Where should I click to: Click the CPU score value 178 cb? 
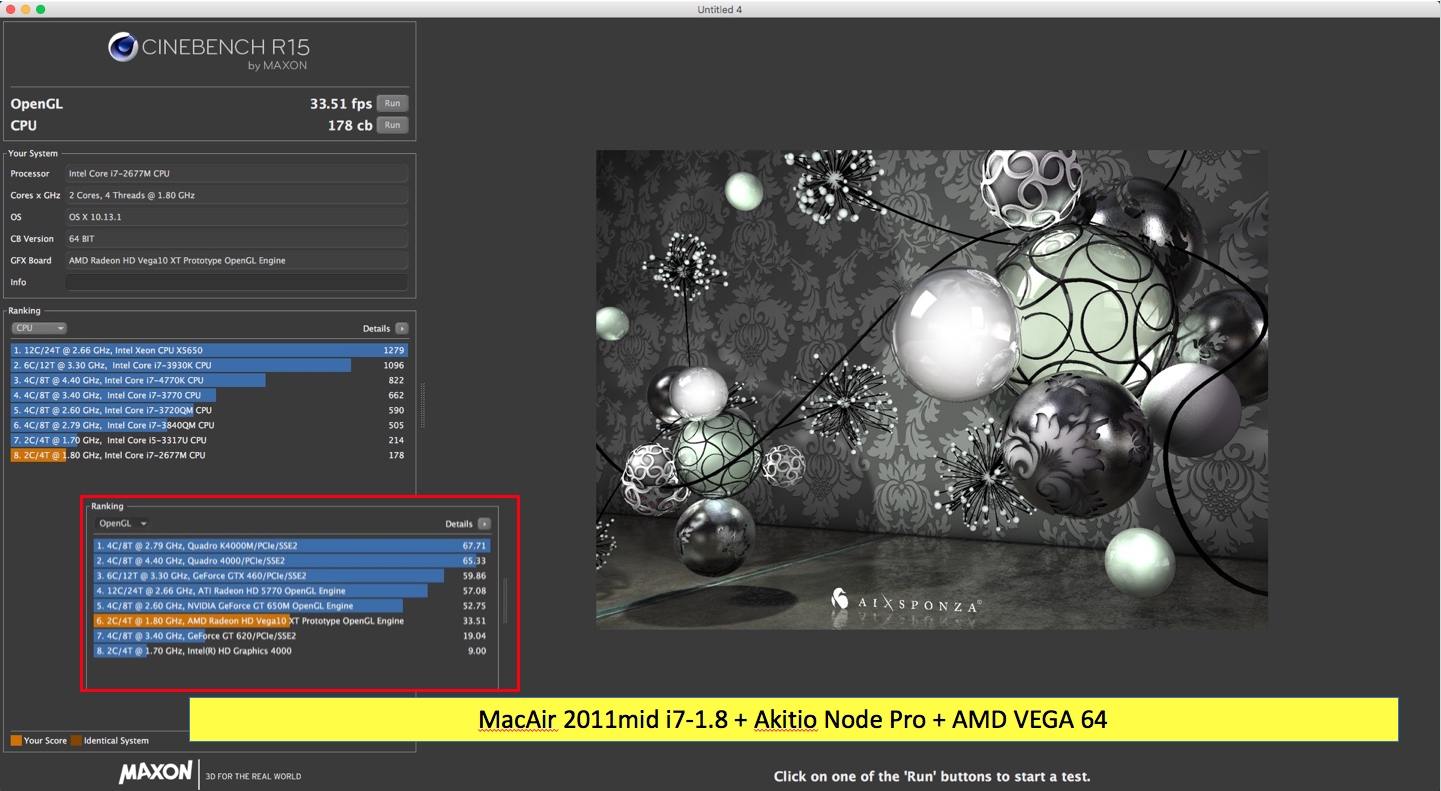pos(350,125)
